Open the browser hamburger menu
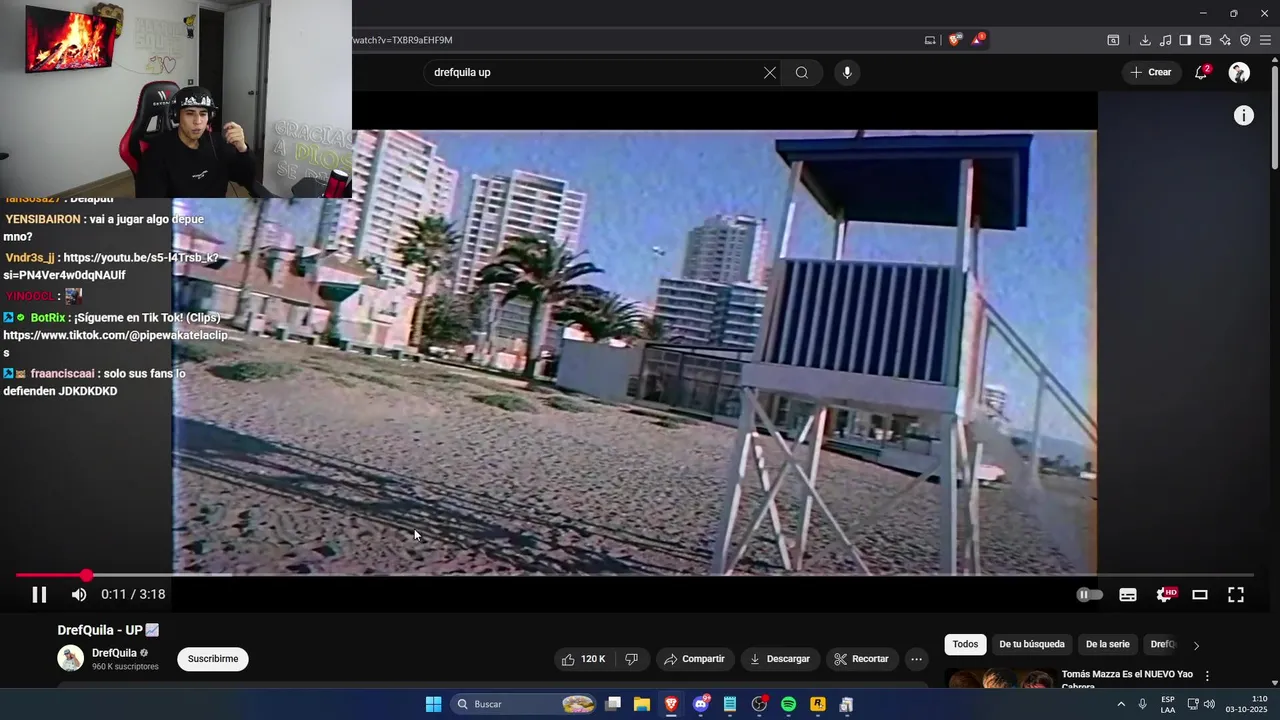The width and height of the screenshot is (1280, 720). pyautogui.click(x=1266, y=40)
